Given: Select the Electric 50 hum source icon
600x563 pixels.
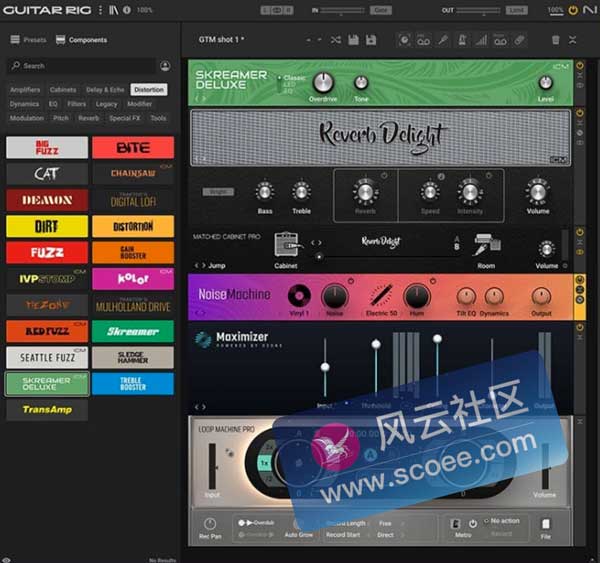Looking at the screenshot, I should tap(381, 295).
